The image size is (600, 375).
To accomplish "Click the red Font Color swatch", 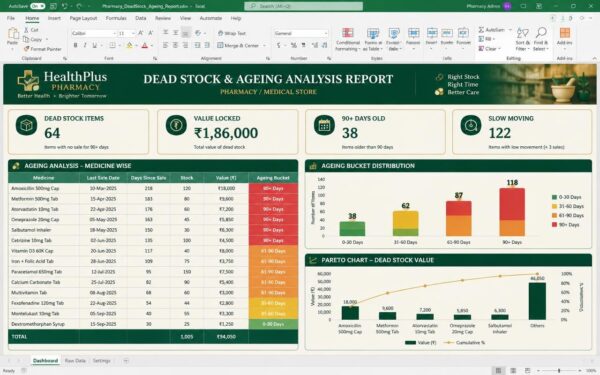I will (x=145, y=46).
